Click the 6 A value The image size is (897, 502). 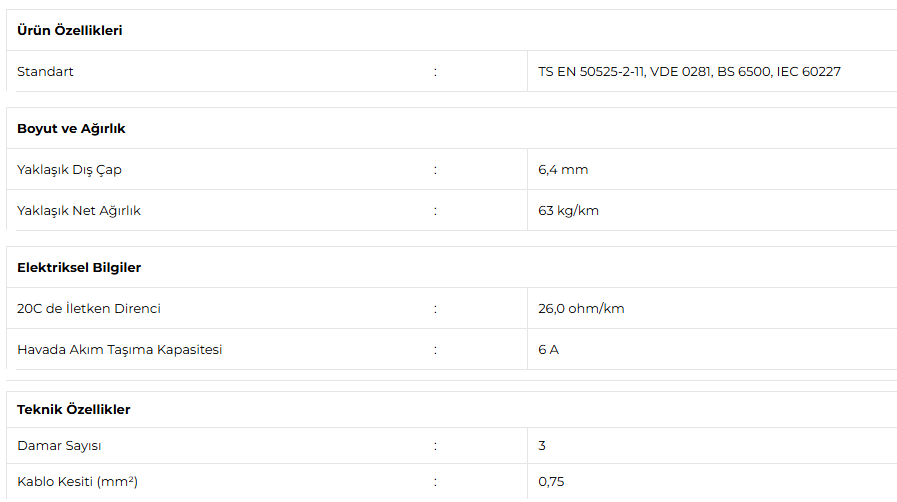pos(548,350)
